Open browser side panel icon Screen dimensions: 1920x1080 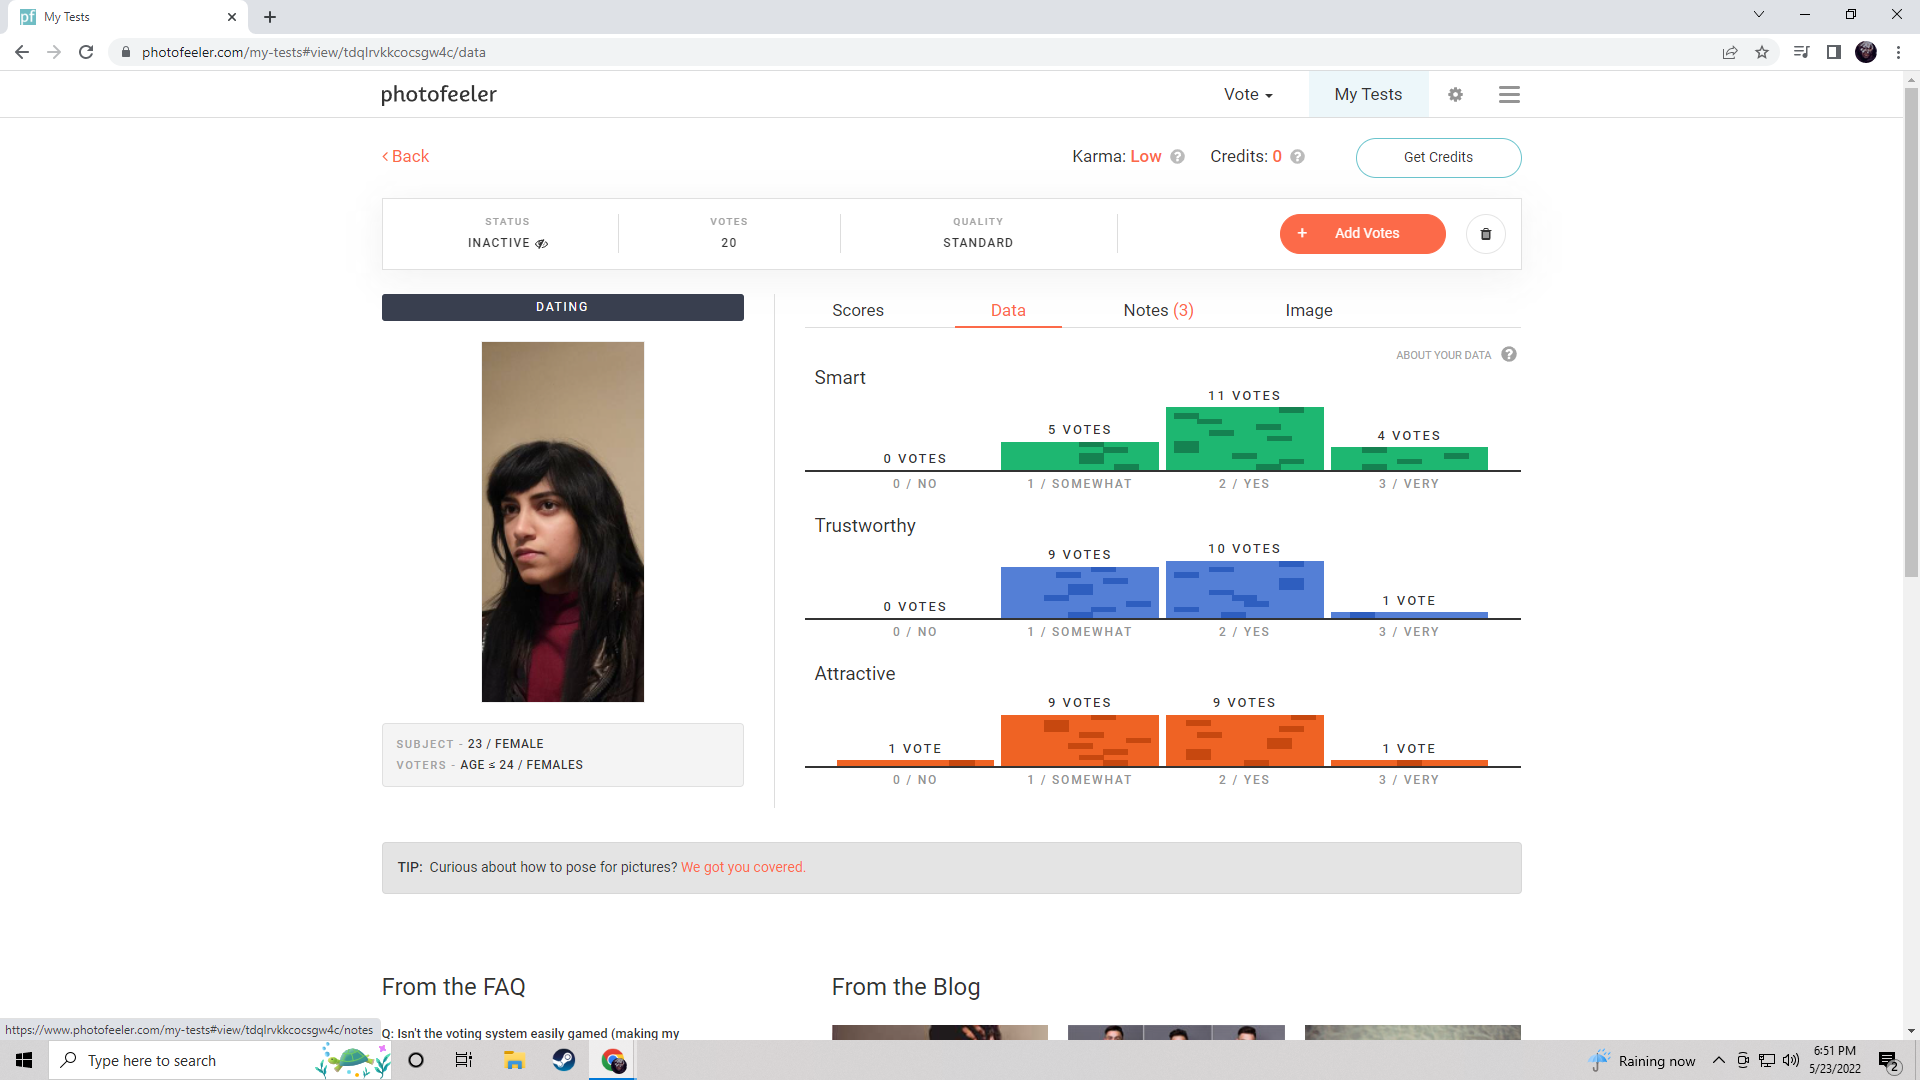pyautogui.click(x=1833, y=52)
